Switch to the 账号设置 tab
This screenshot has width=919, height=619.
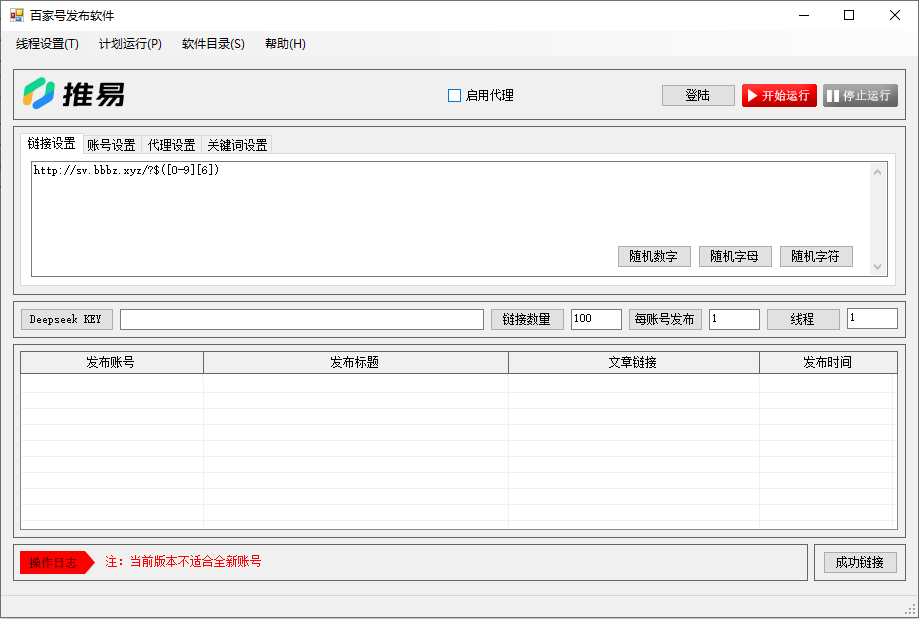(x=111, y=145)
